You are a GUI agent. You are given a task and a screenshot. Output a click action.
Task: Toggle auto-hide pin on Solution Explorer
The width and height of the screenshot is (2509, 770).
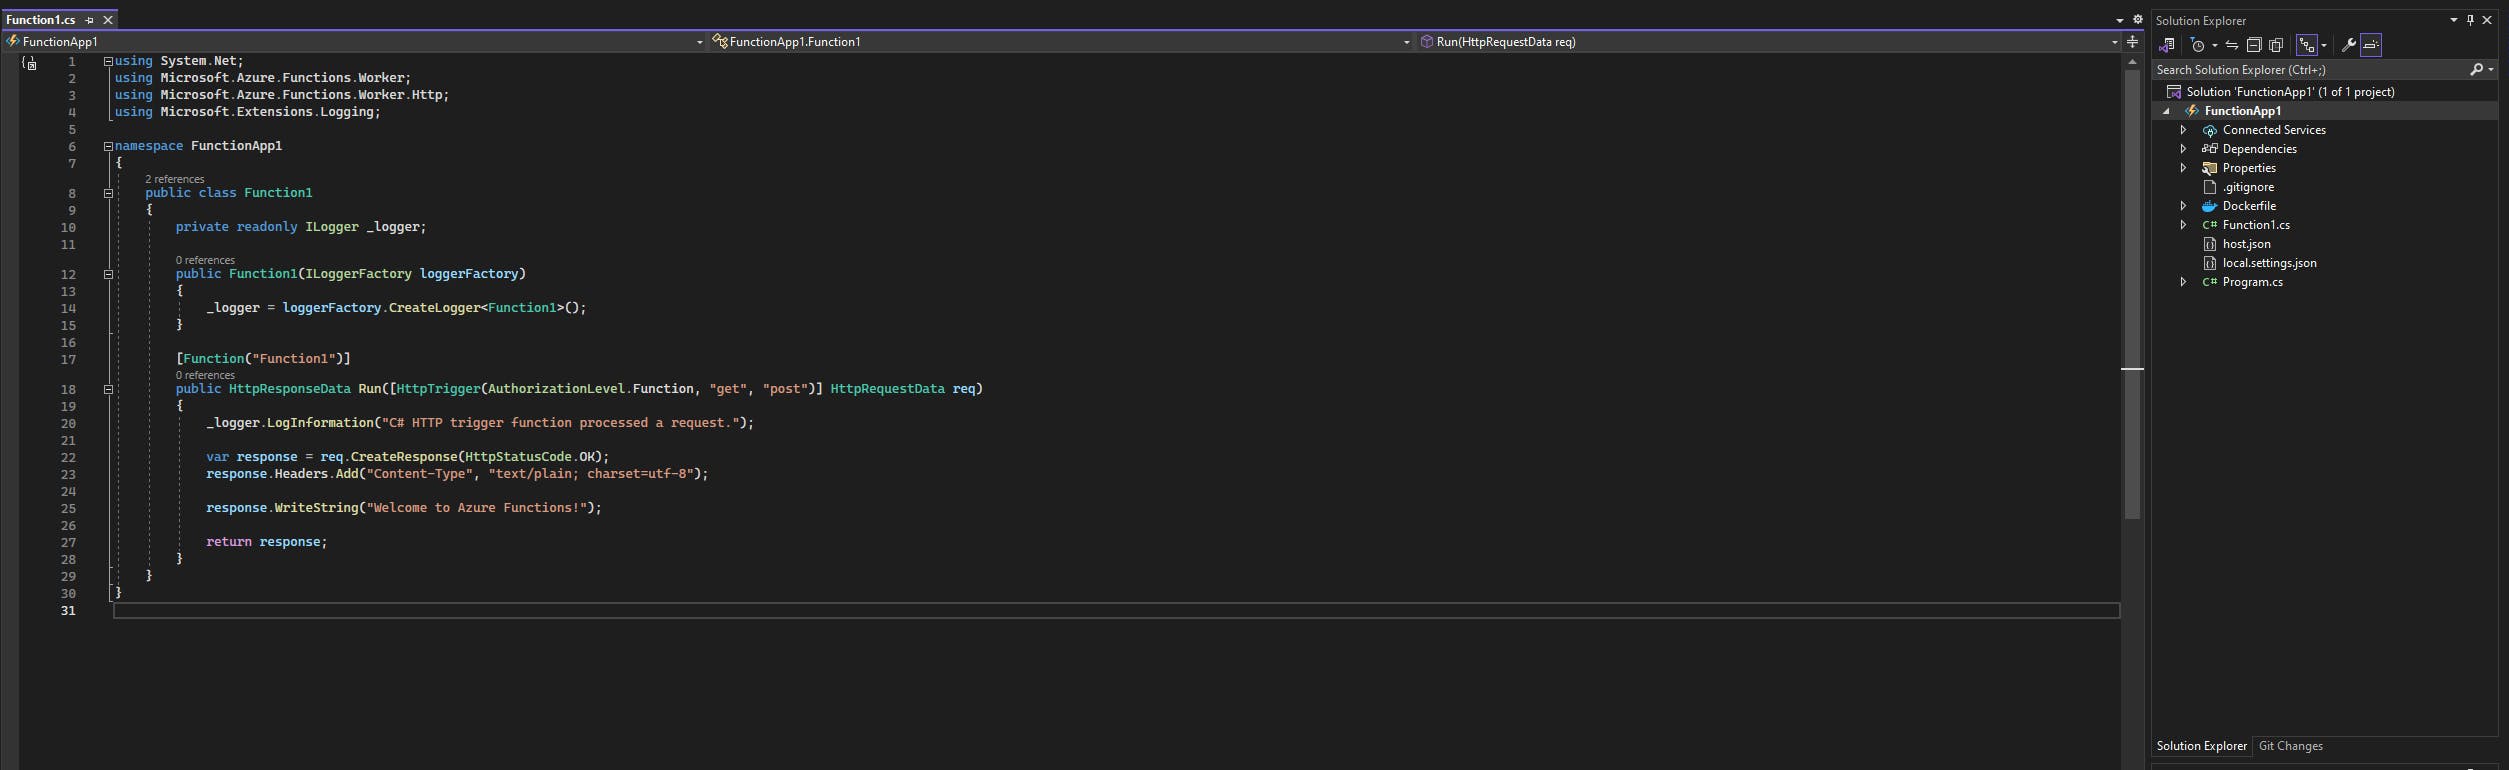(2470, 20)
